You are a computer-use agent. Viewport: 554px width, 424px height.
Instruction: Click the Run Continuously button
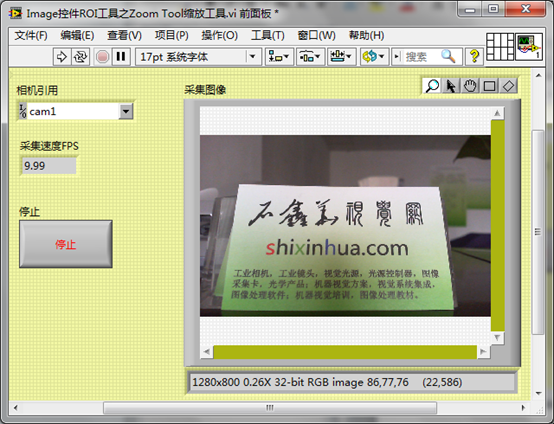81,57
